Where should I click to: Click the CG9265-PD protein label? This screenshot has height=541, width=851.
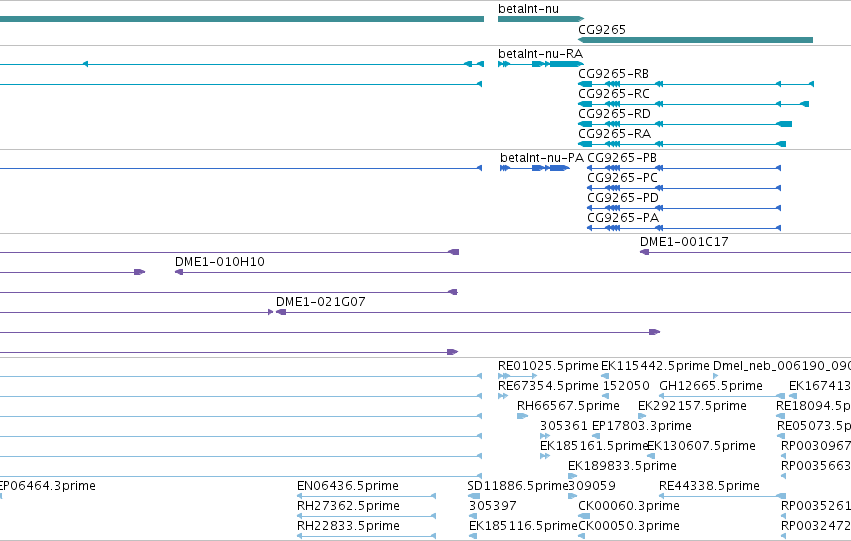click(623, 198)
